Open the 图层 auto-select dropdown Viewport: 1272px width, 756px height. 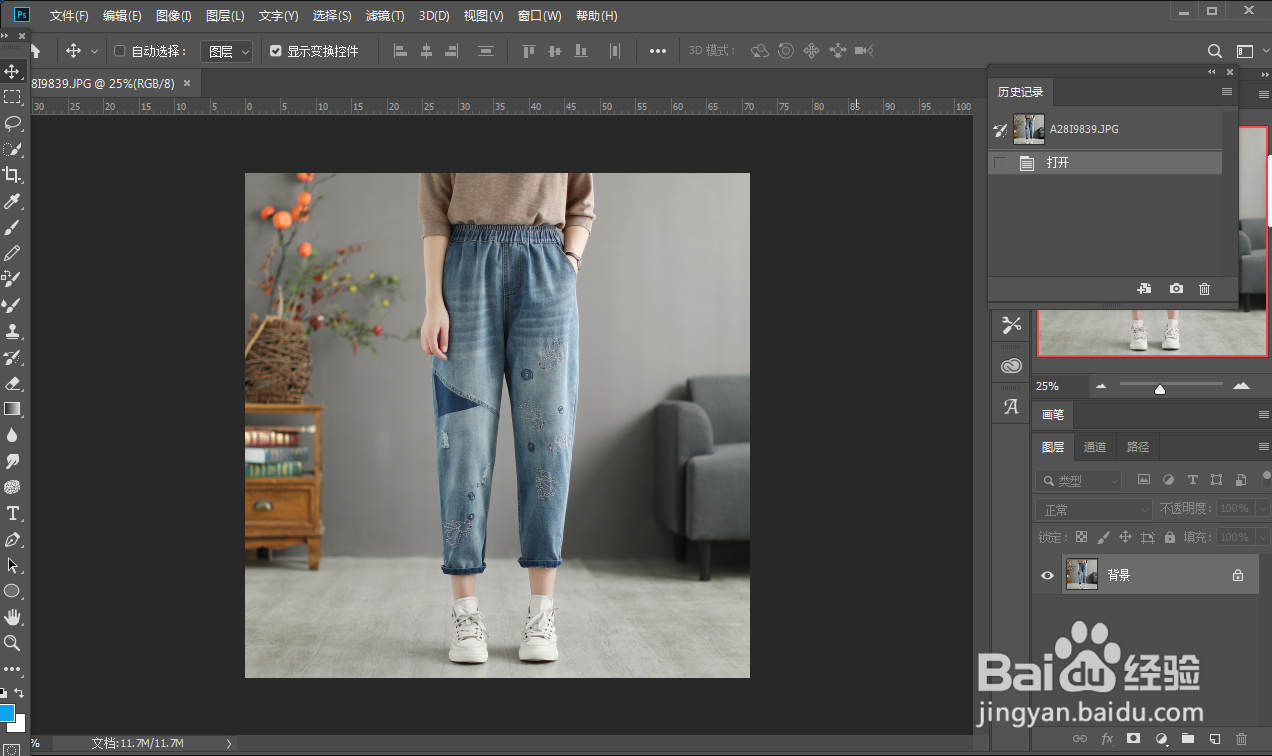227,51
